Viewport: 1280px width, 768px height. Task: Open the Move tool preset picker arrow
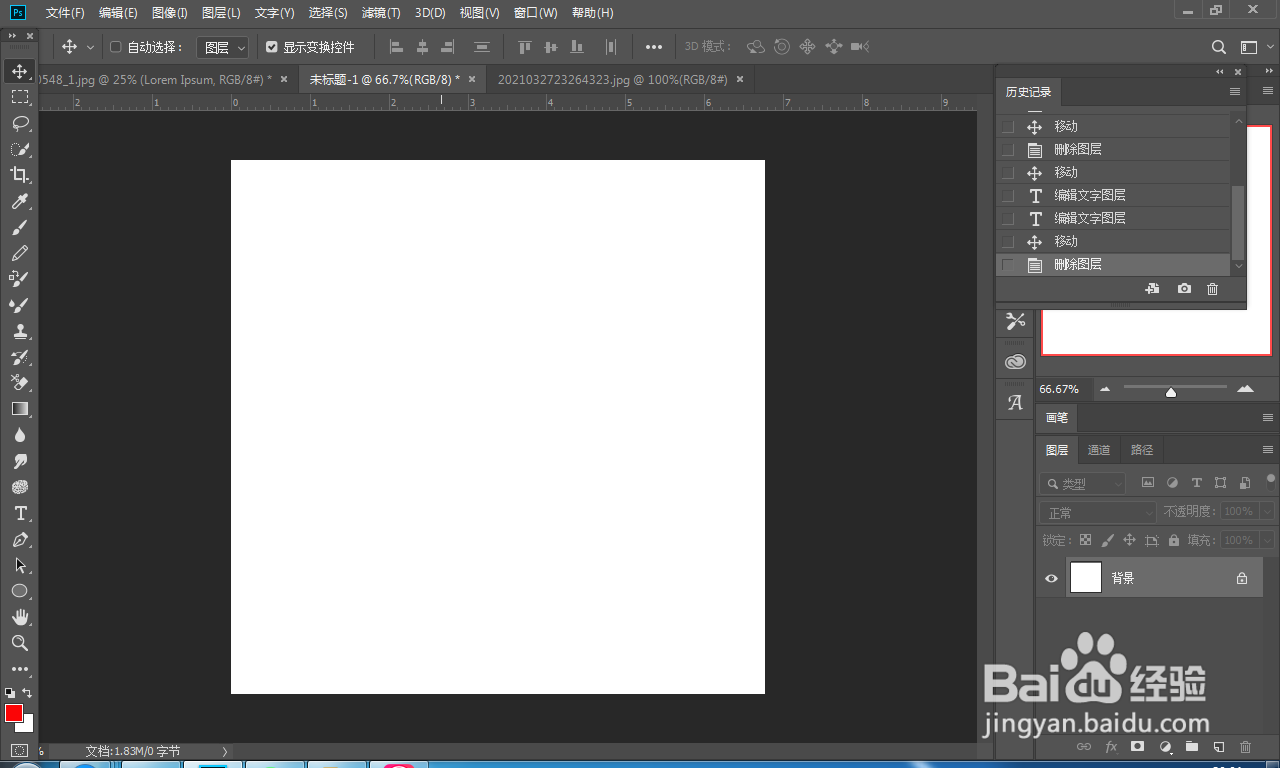pos(90,47)
